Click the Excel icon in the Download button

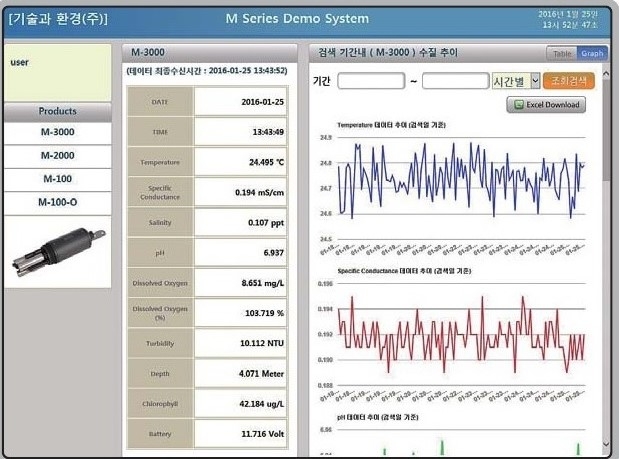519,104
